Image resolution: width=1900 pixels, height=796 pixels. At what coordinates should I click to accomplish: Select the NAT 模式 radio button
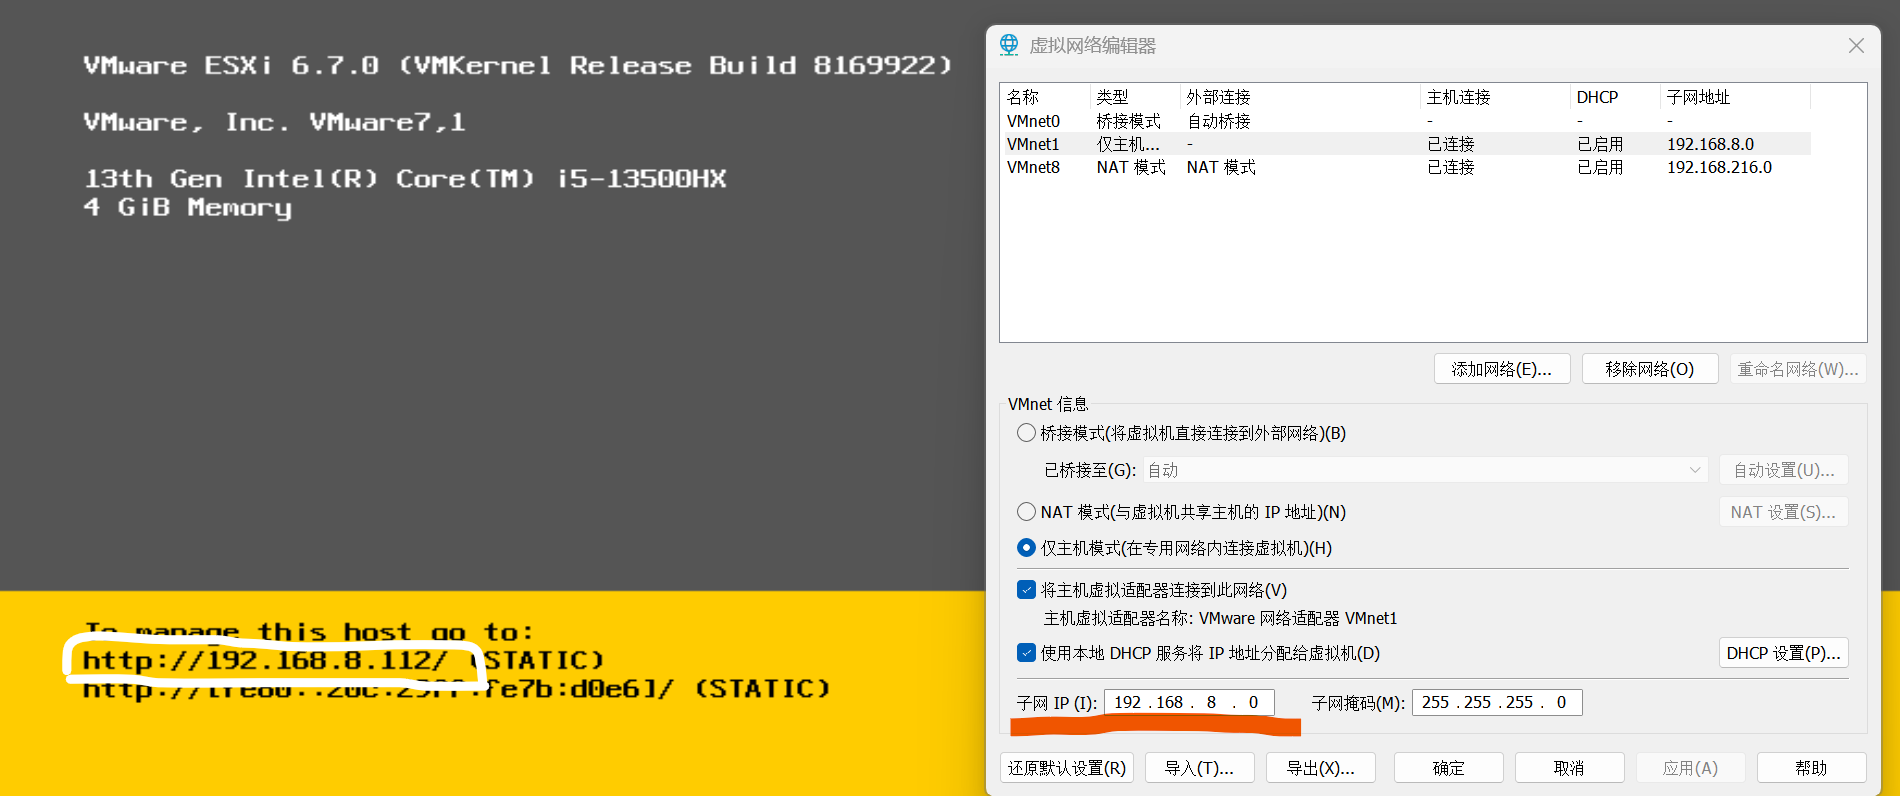pos(1026,512)
